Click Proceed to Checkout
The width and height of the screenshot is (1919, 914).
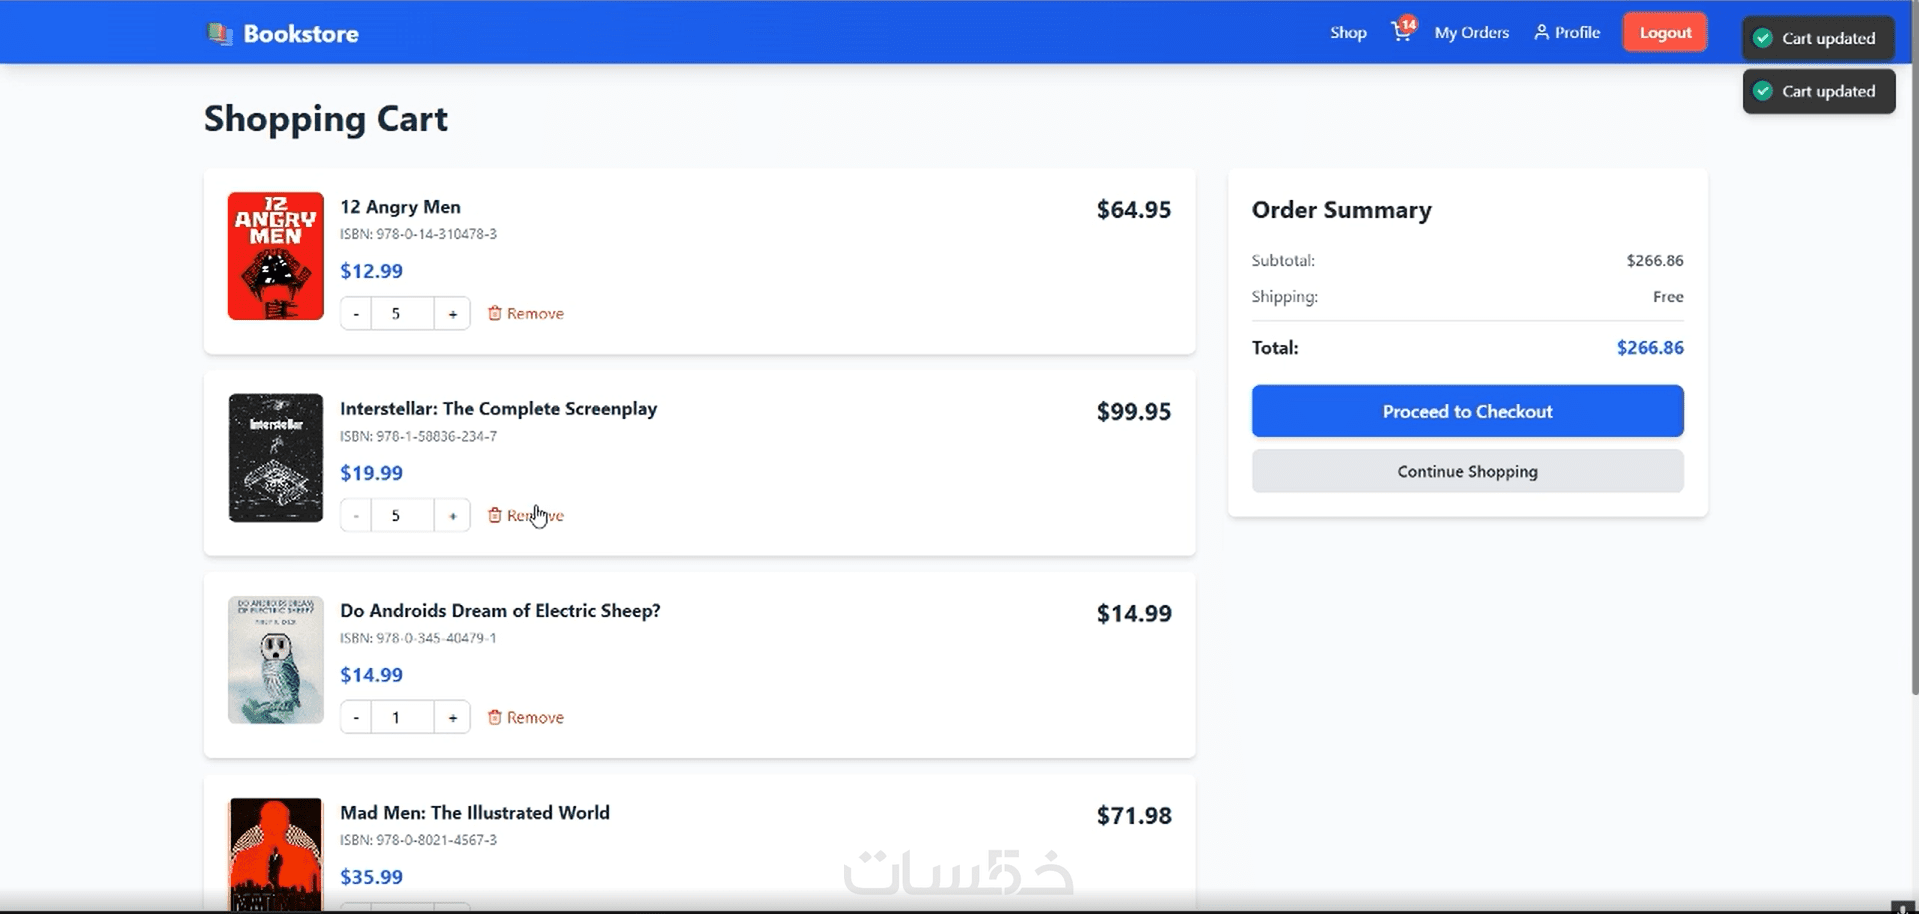(1467, 411)
